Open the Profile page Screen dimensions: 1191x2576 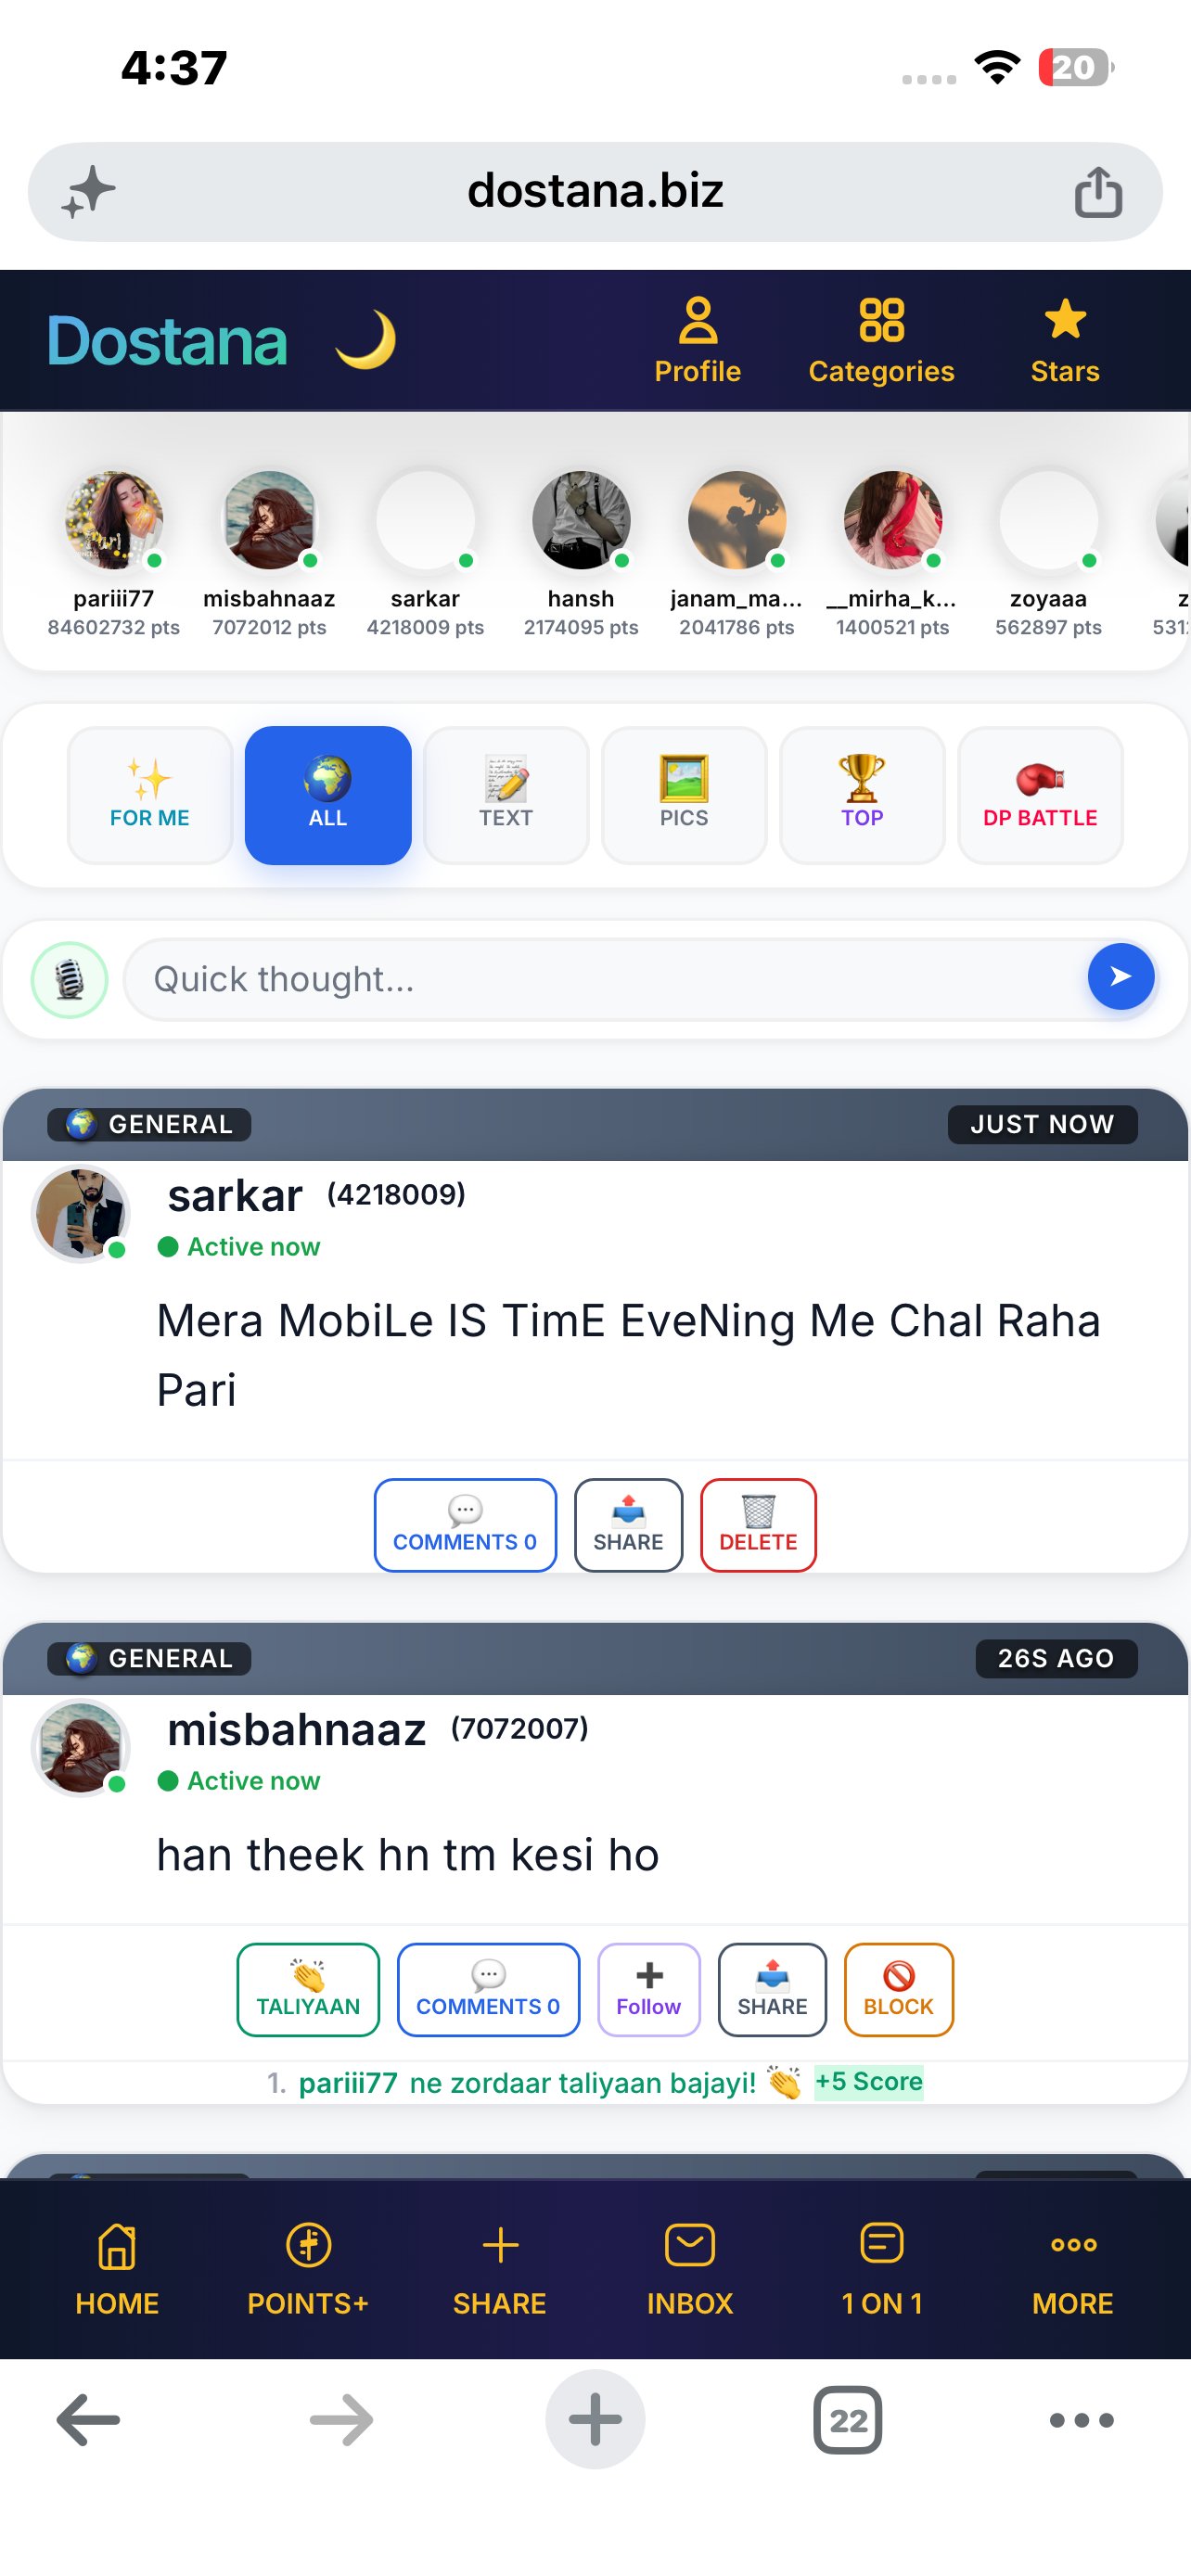coord(697,340)
